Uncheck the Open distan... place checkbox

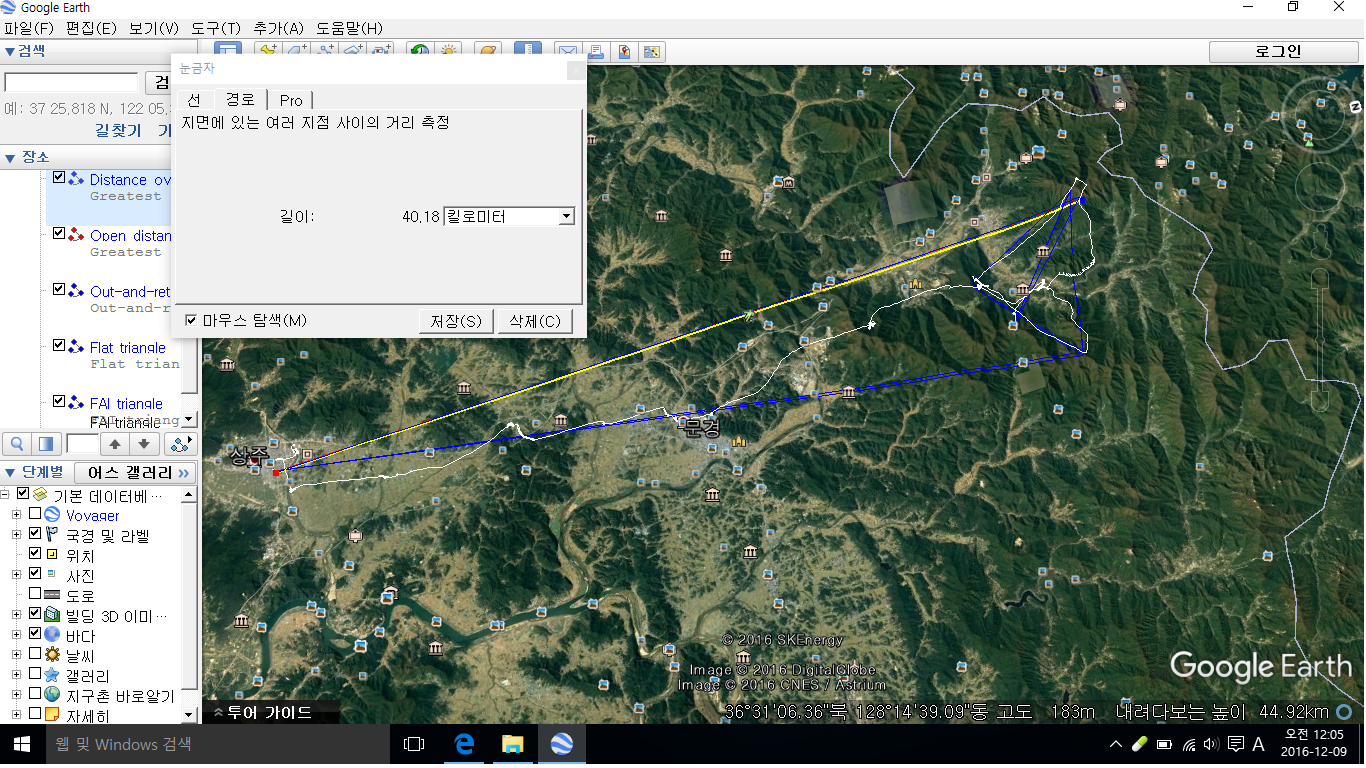pos(59,234)
